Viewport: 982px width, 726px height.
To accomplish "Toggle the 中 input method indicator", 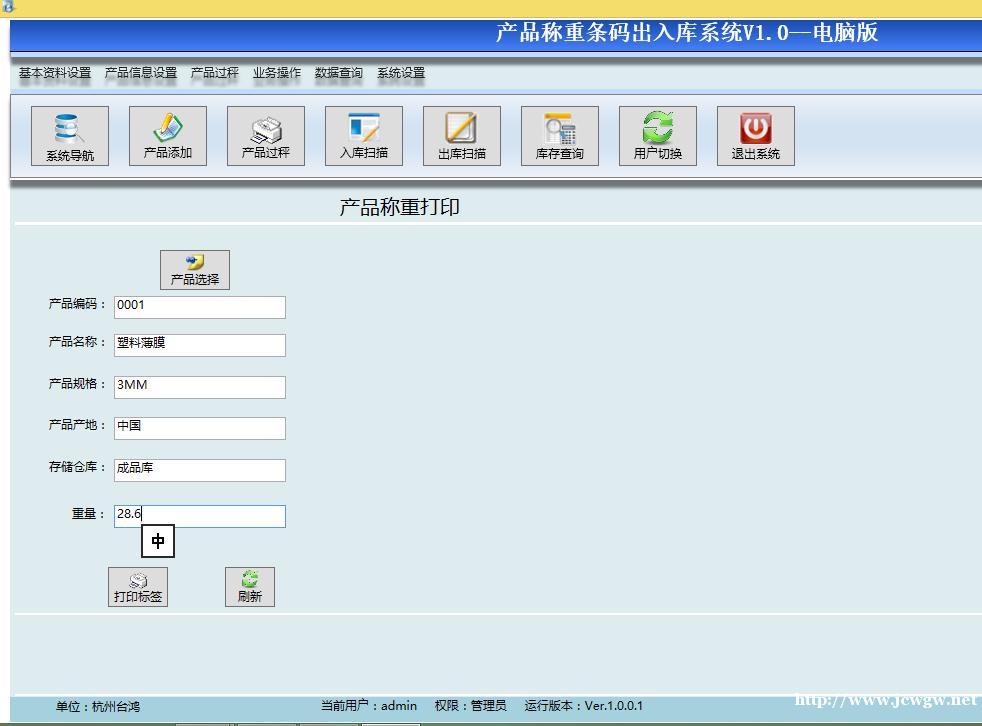I will coord(158,541).
